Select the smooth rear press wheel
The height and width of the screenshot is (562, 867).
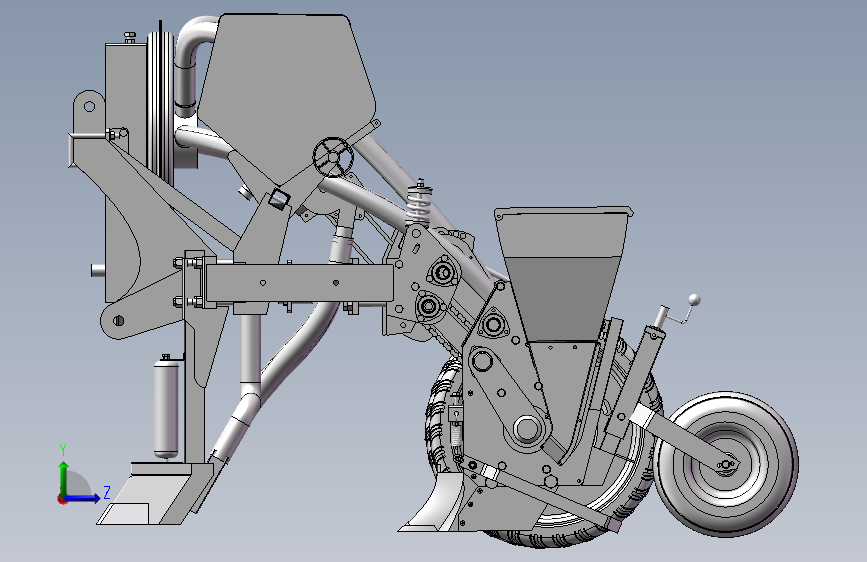pyautogui.click(x=727, y=464)
